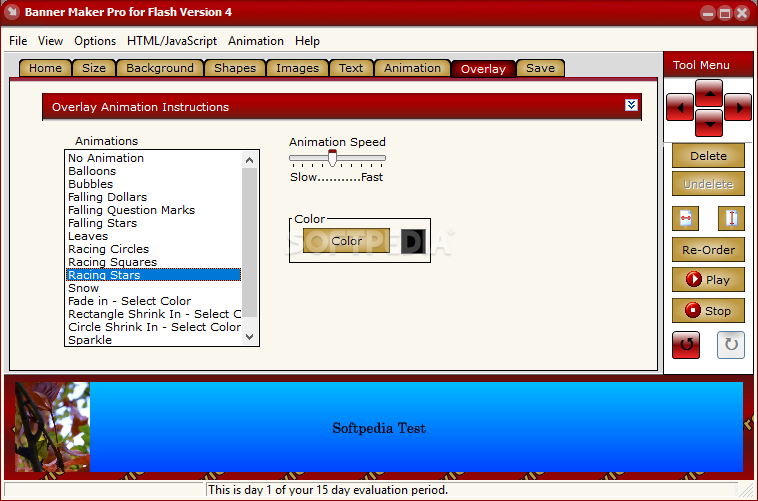Select Leaves animation

pos(153,236)
